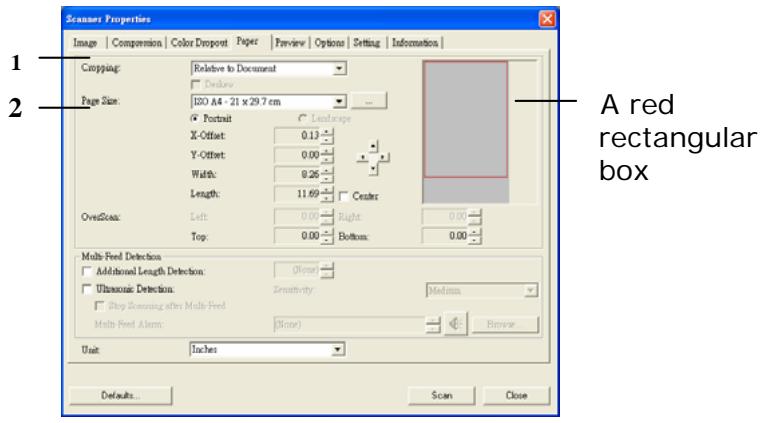The image size is (762, 423).
Task: Adjust the OverScan Right spinner
Action: (x=475, y=216)
